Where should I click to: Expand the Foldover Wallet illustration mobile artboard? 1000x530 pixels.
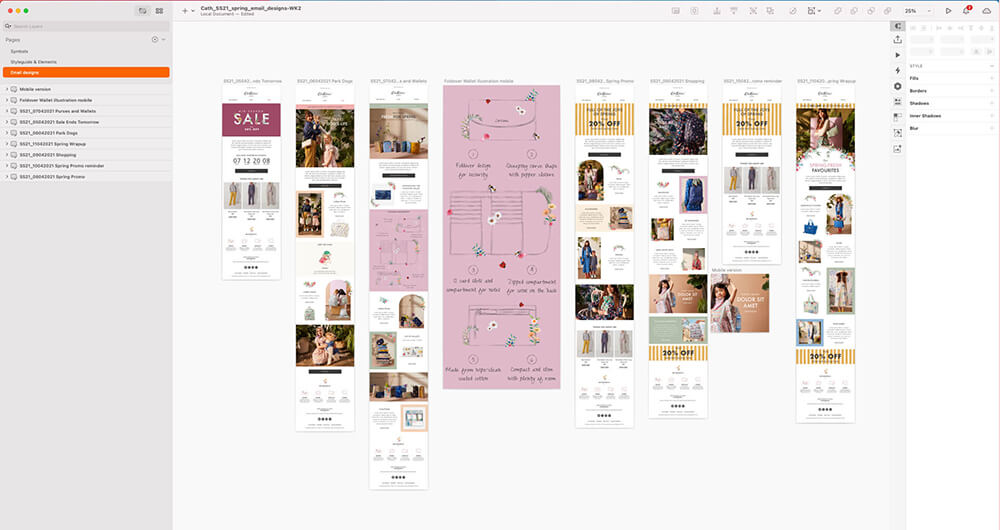point(7,100)
